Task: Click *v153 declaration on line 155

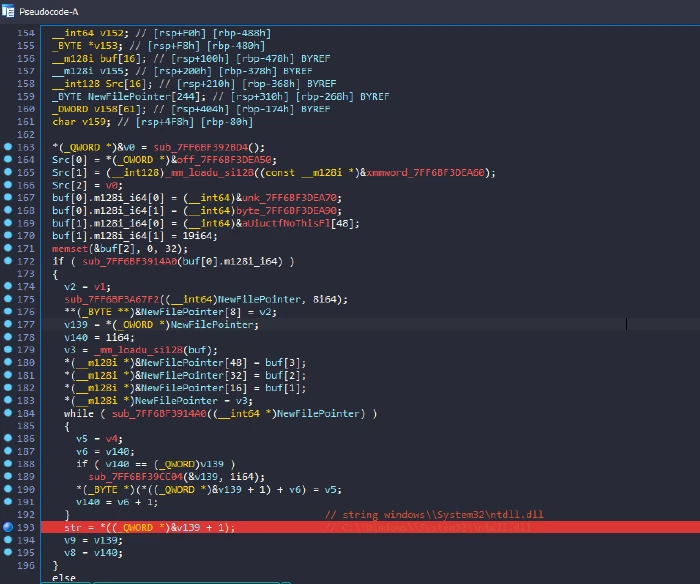Action: click(x=102, y=46)
